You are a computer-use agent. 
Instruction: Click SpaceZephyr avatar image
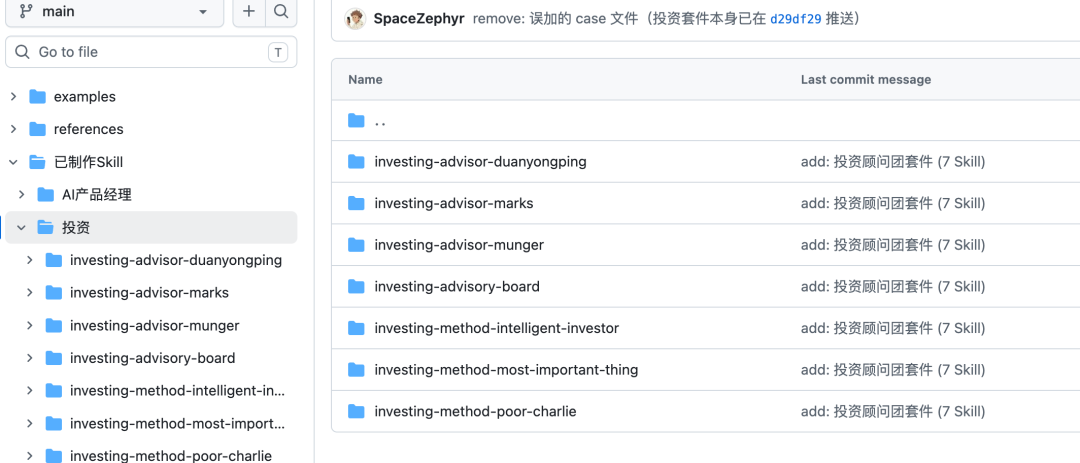[x=355, y=19]
